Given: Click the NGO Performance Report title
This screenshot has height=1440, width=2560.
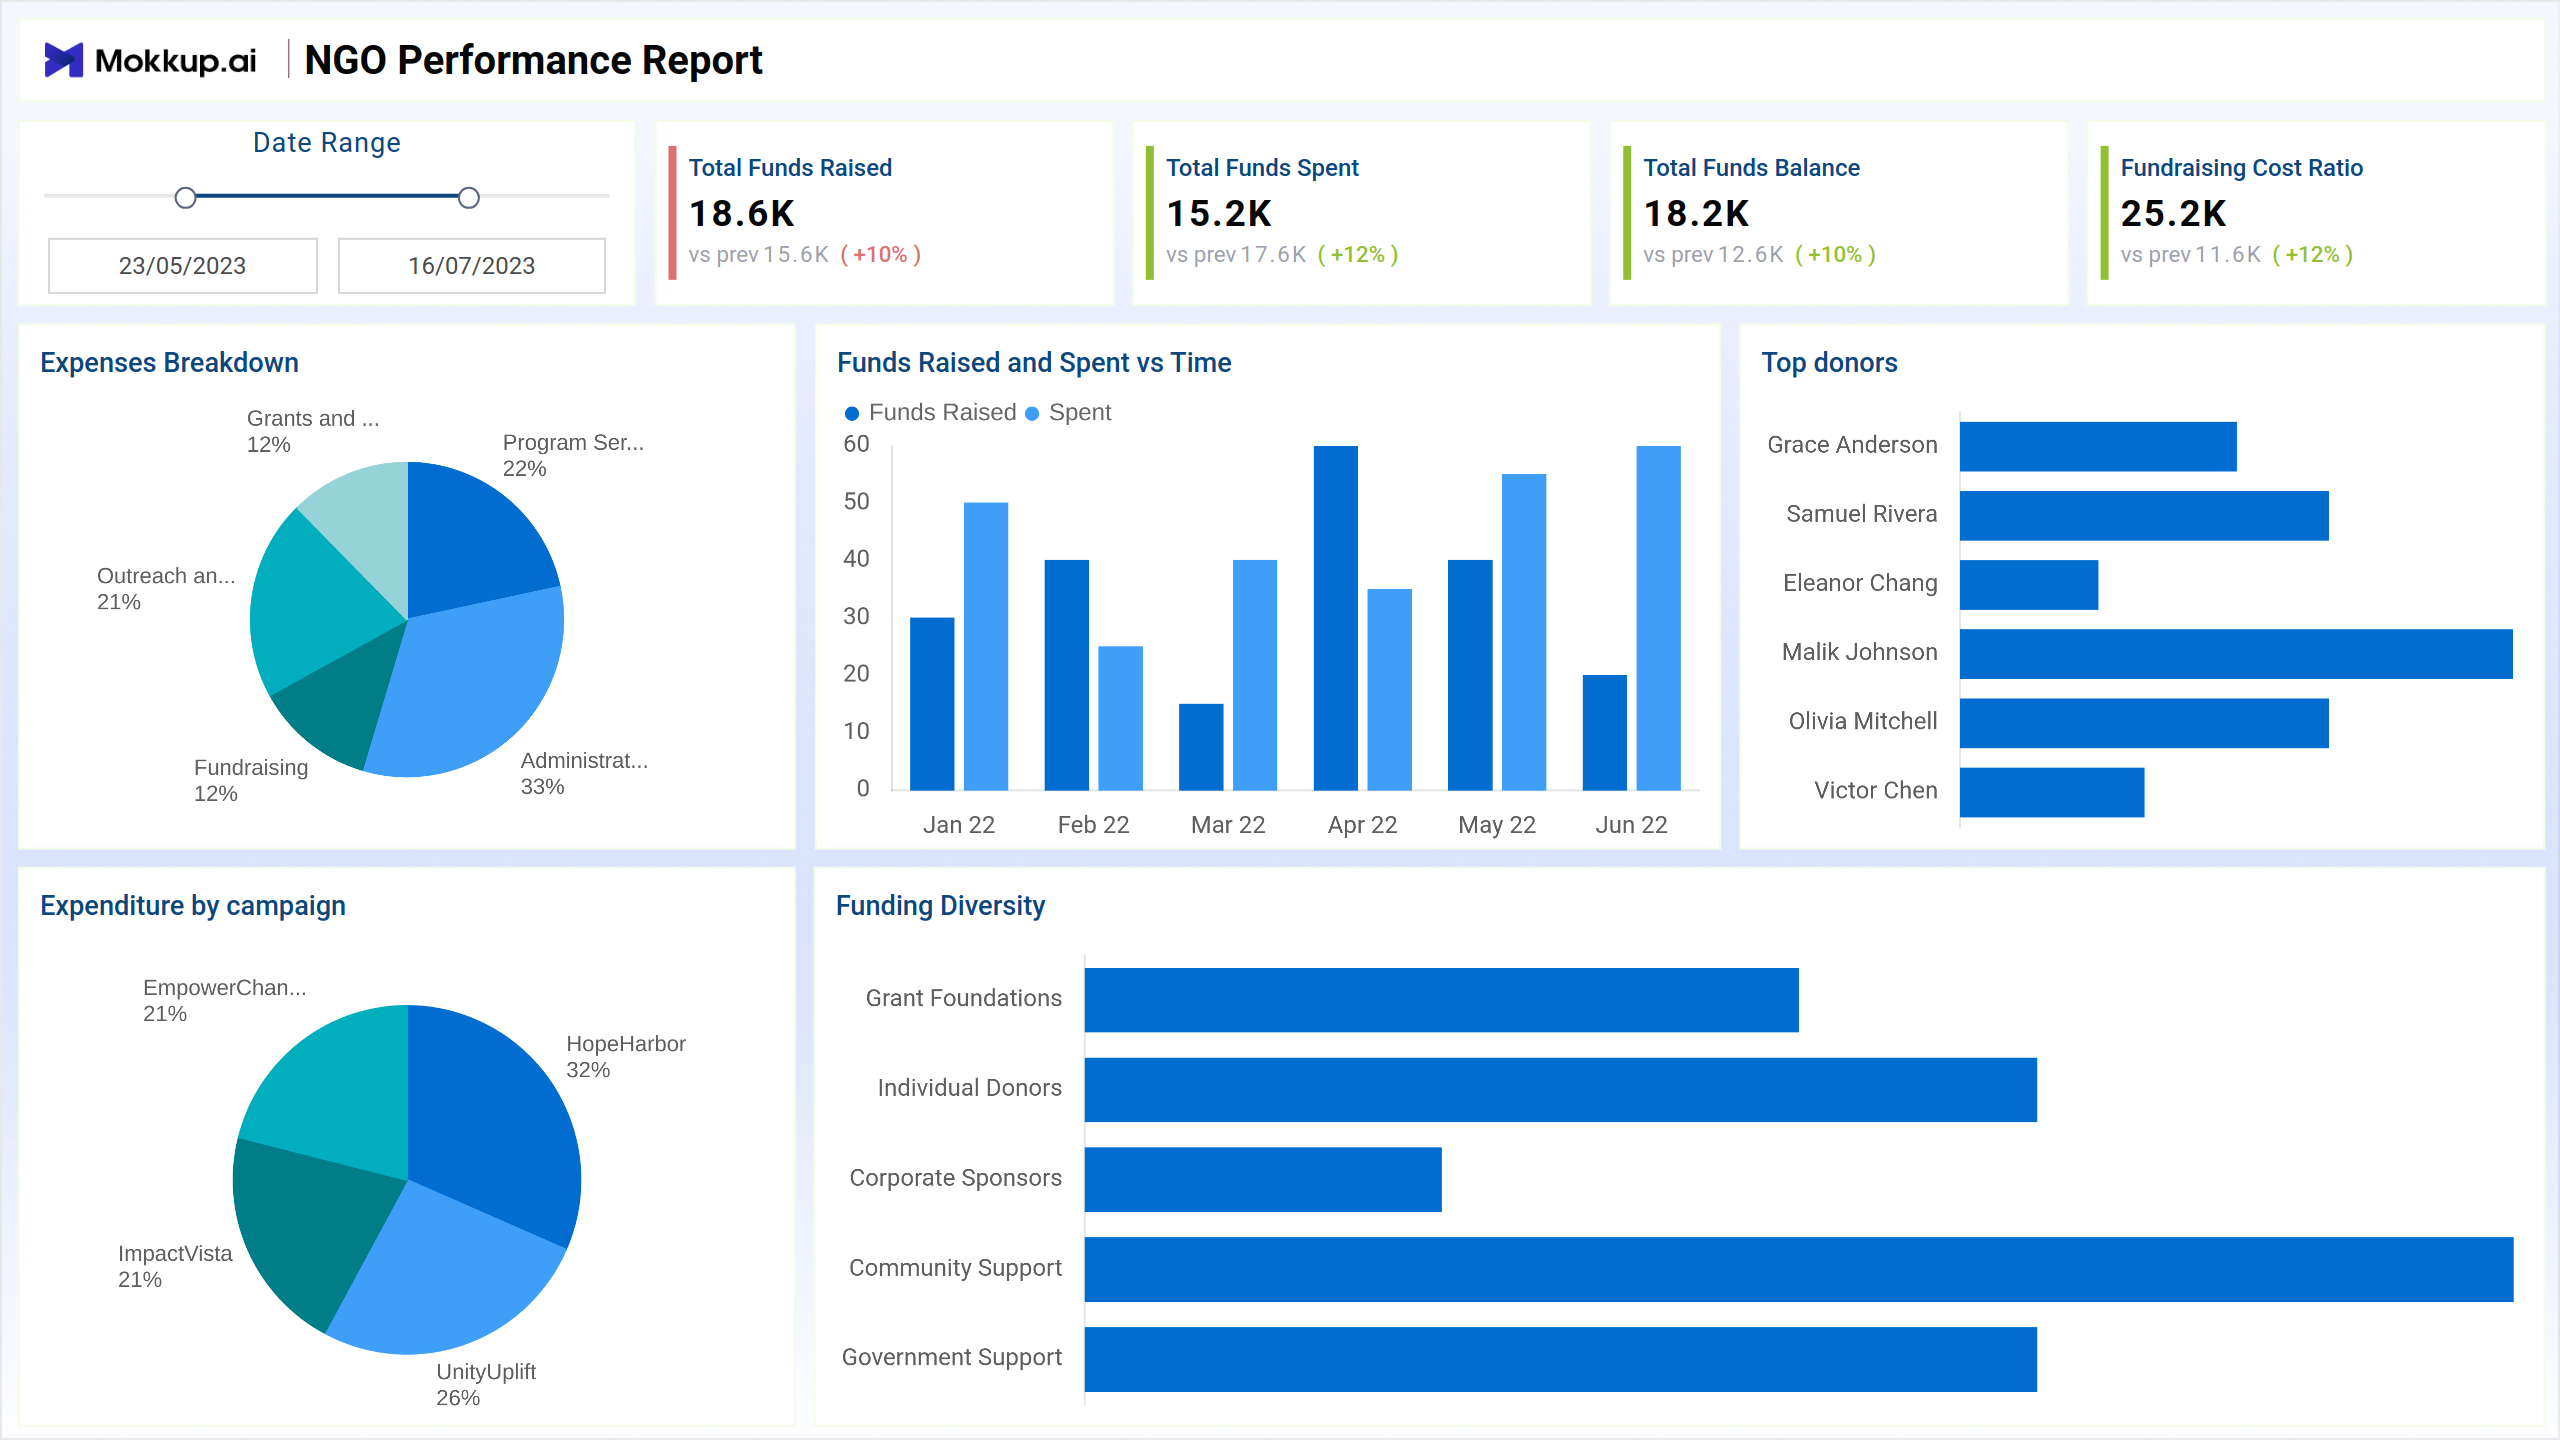Looking at the screenshot, I should click(533, 61).
